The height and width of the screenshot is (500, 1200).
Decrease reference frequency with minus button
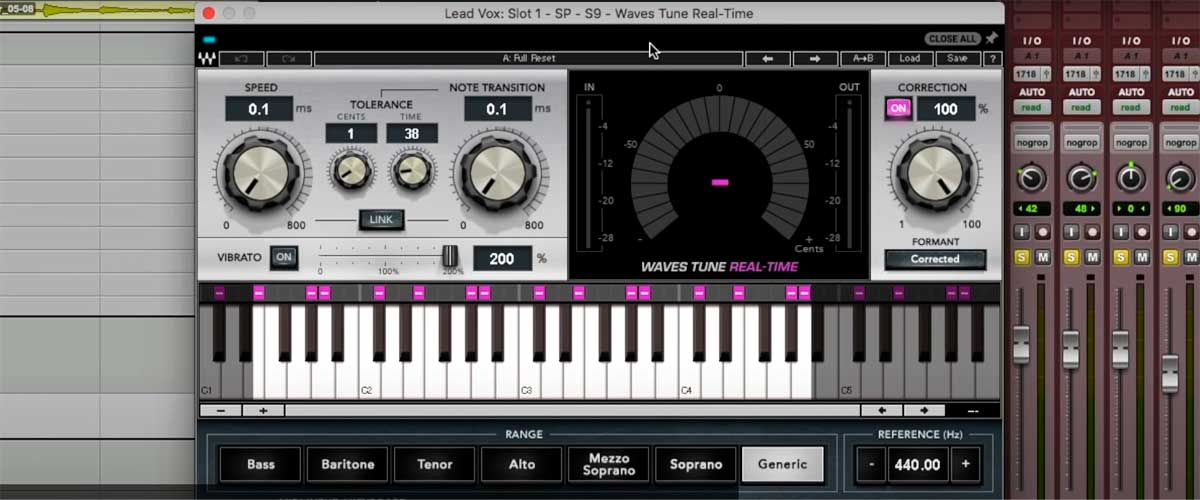[x=870, y=464]
